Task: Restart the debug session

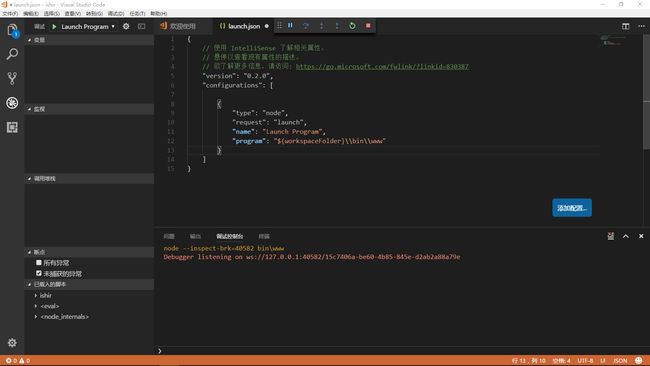Action: pos(352,25)
